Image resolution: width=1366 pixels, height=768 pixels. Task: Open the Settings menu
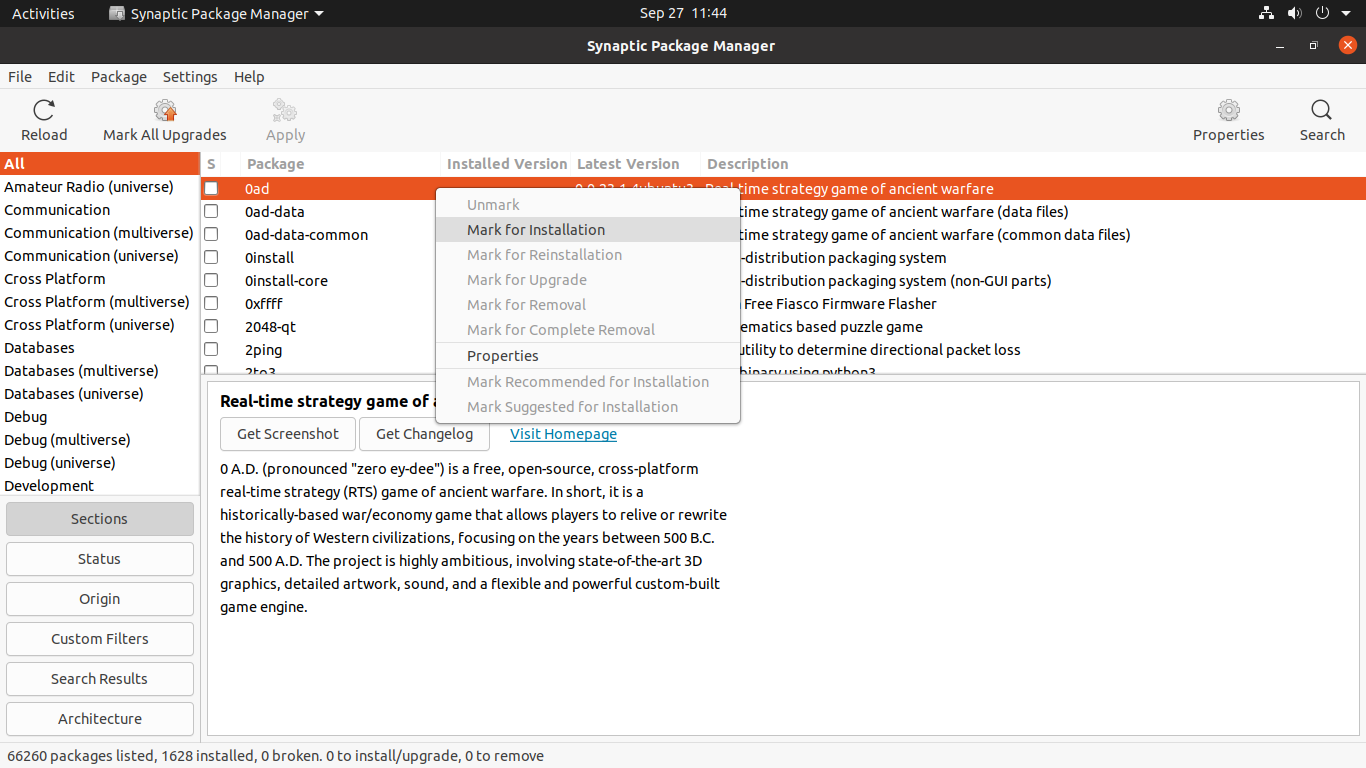[x=190, y=77]
